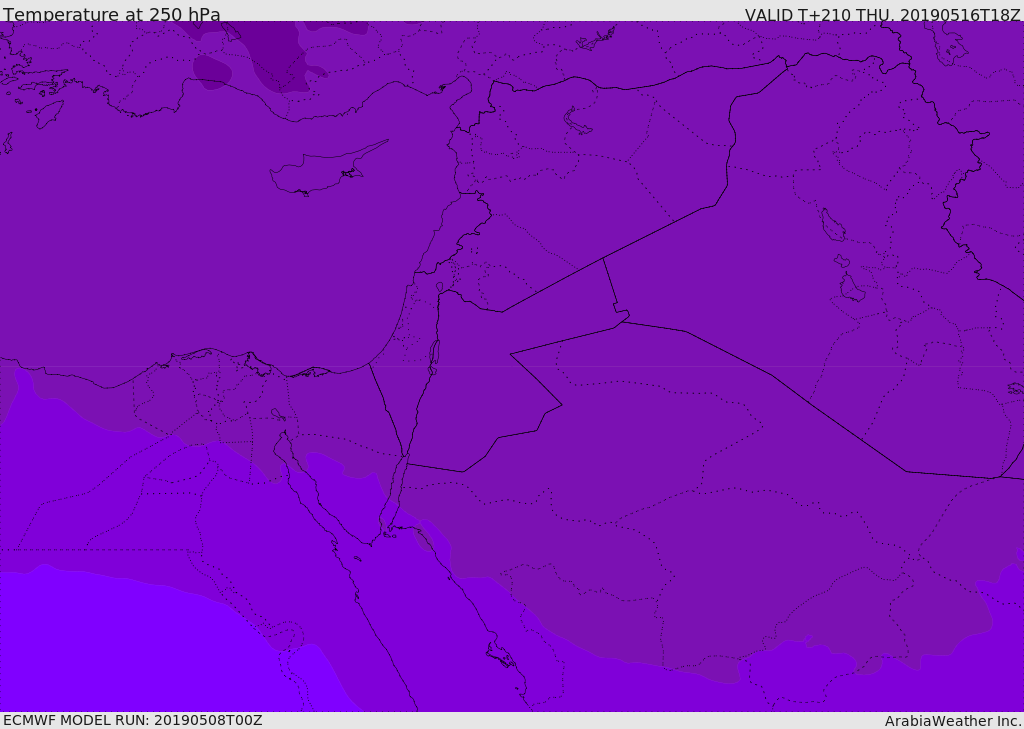Click the 'Temperature at 250 hPa' title

click(x=112, y=14)
